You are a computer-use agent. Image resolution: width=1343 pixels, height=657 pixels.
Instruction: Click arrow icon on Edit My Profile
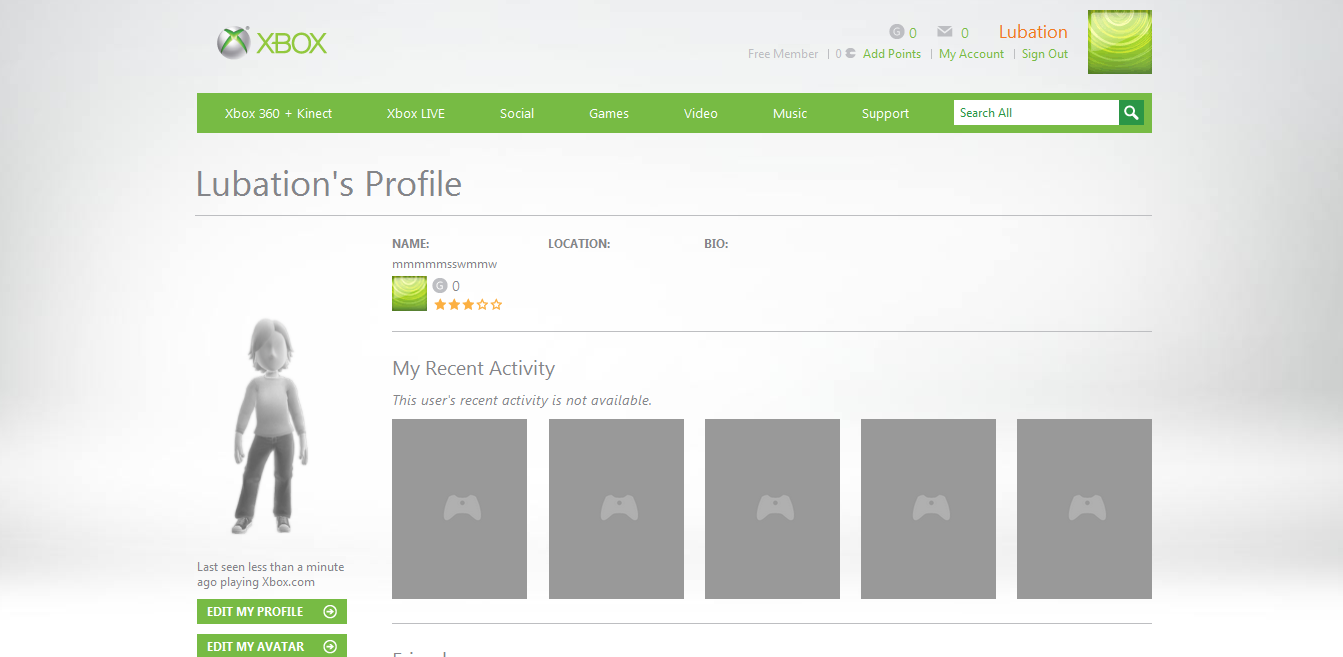click(330, 612)
